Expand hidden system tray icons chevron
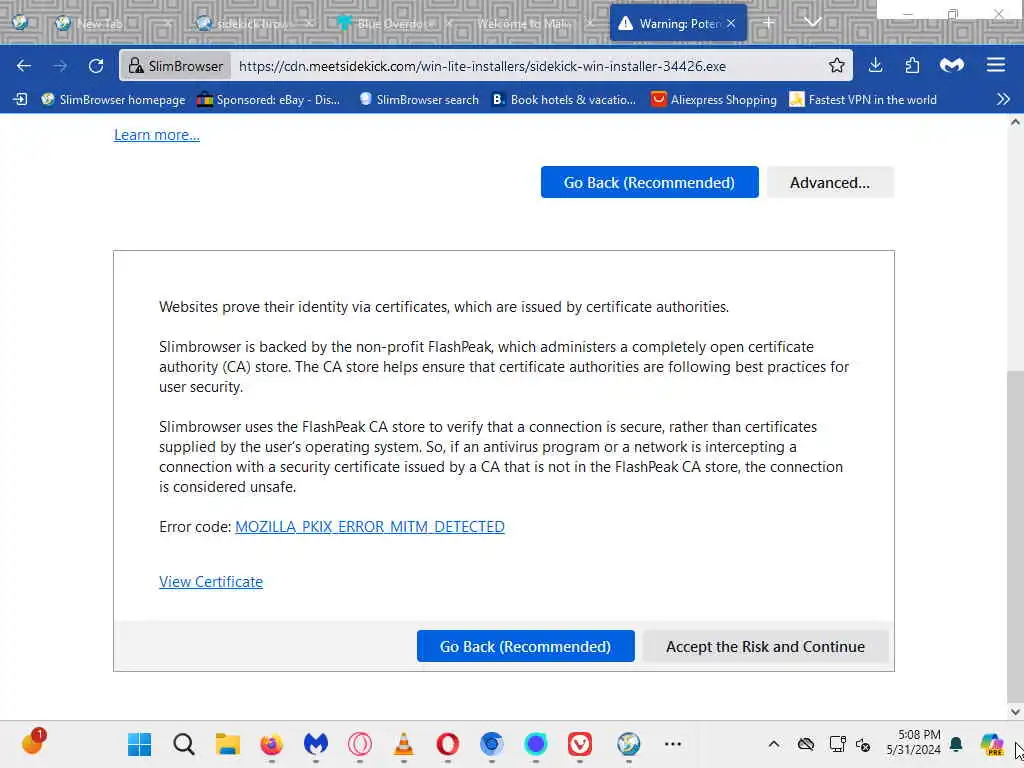 click(x=773, y=744)
